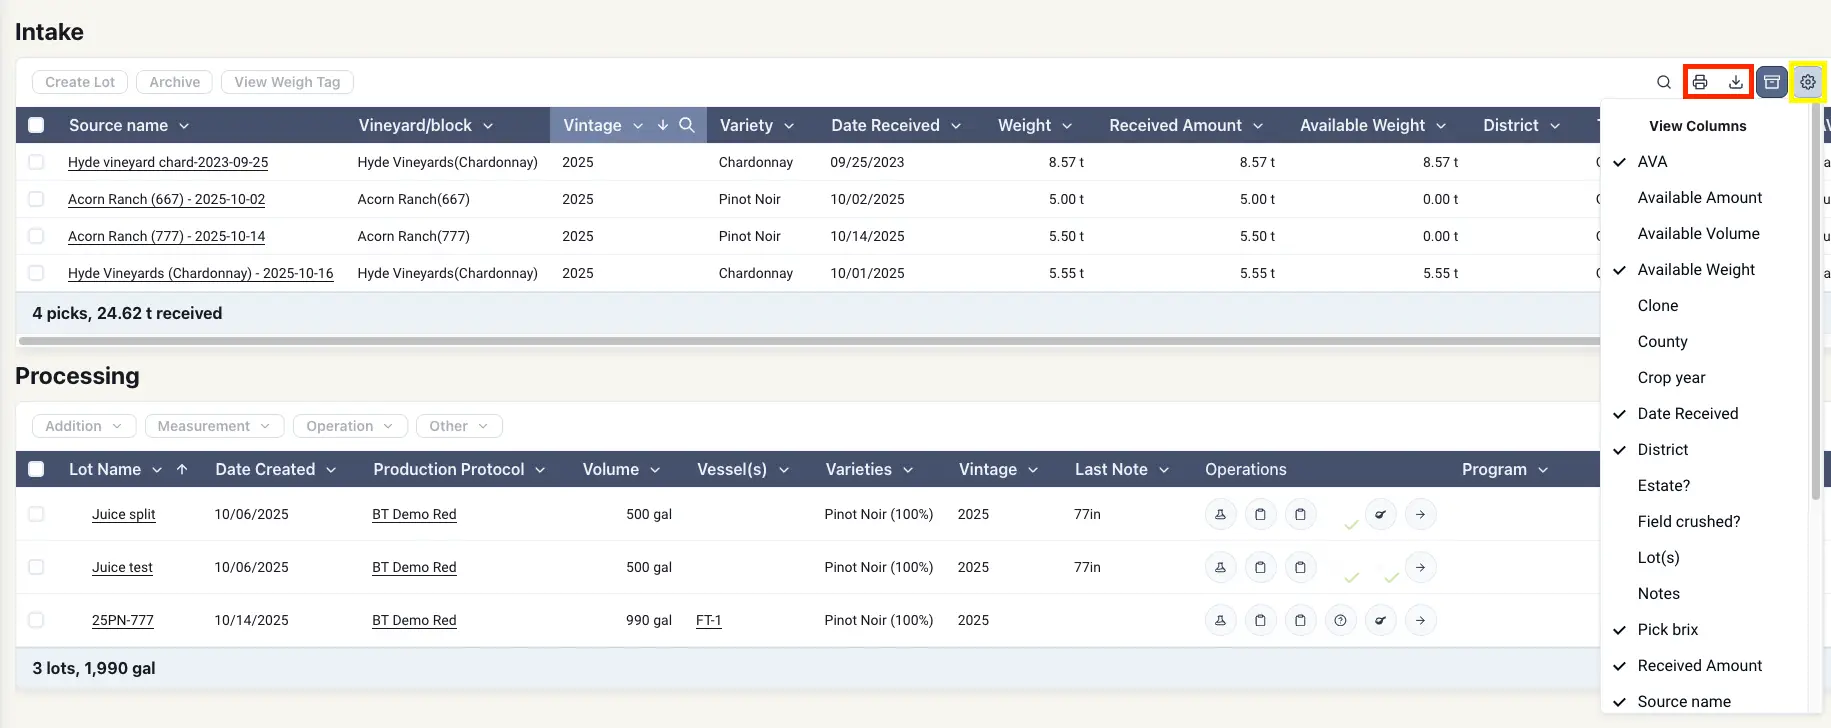
Task: Click the download export icon
Action: 1736,82
